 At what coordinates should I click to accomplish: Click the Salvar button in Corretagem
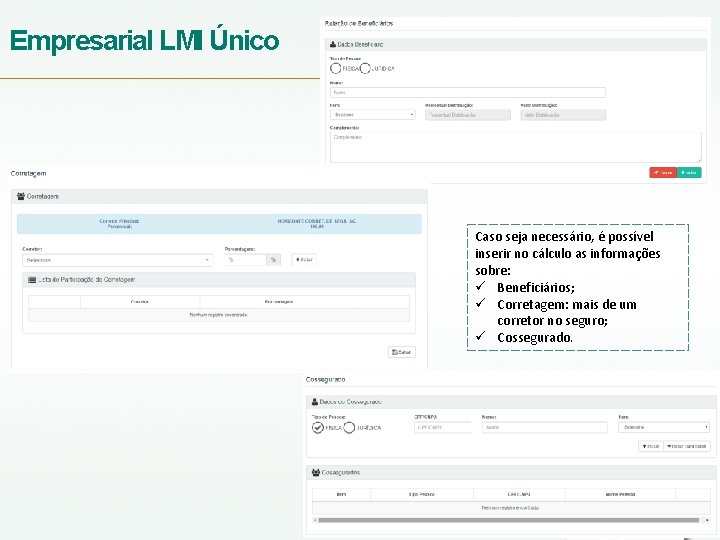402,352
